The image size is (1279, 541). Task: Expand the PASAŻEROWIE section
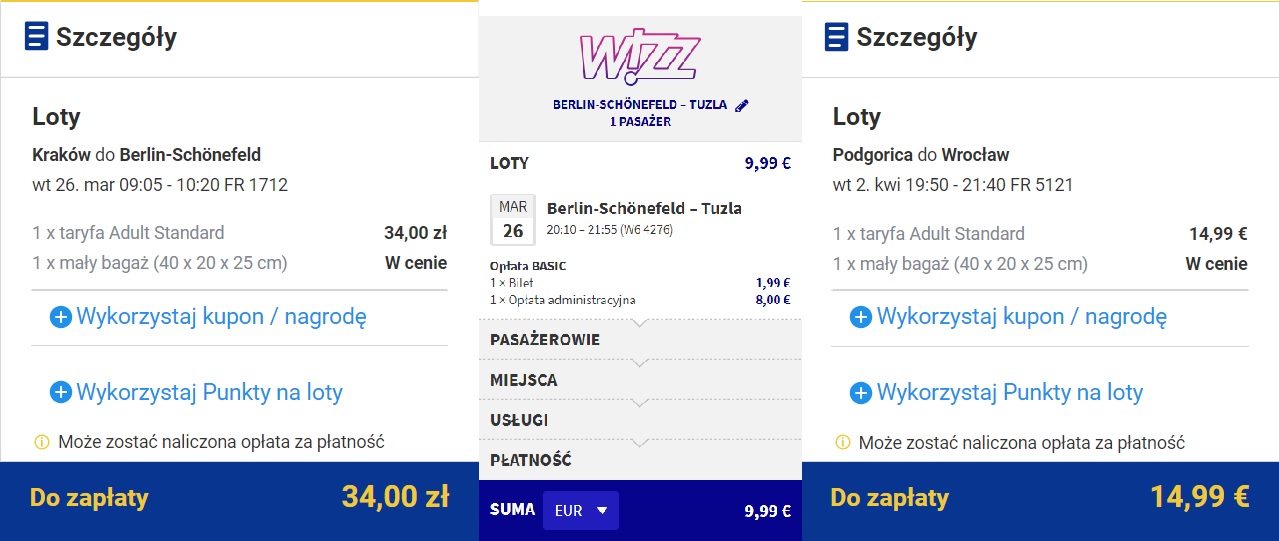[x=640, y=340]
